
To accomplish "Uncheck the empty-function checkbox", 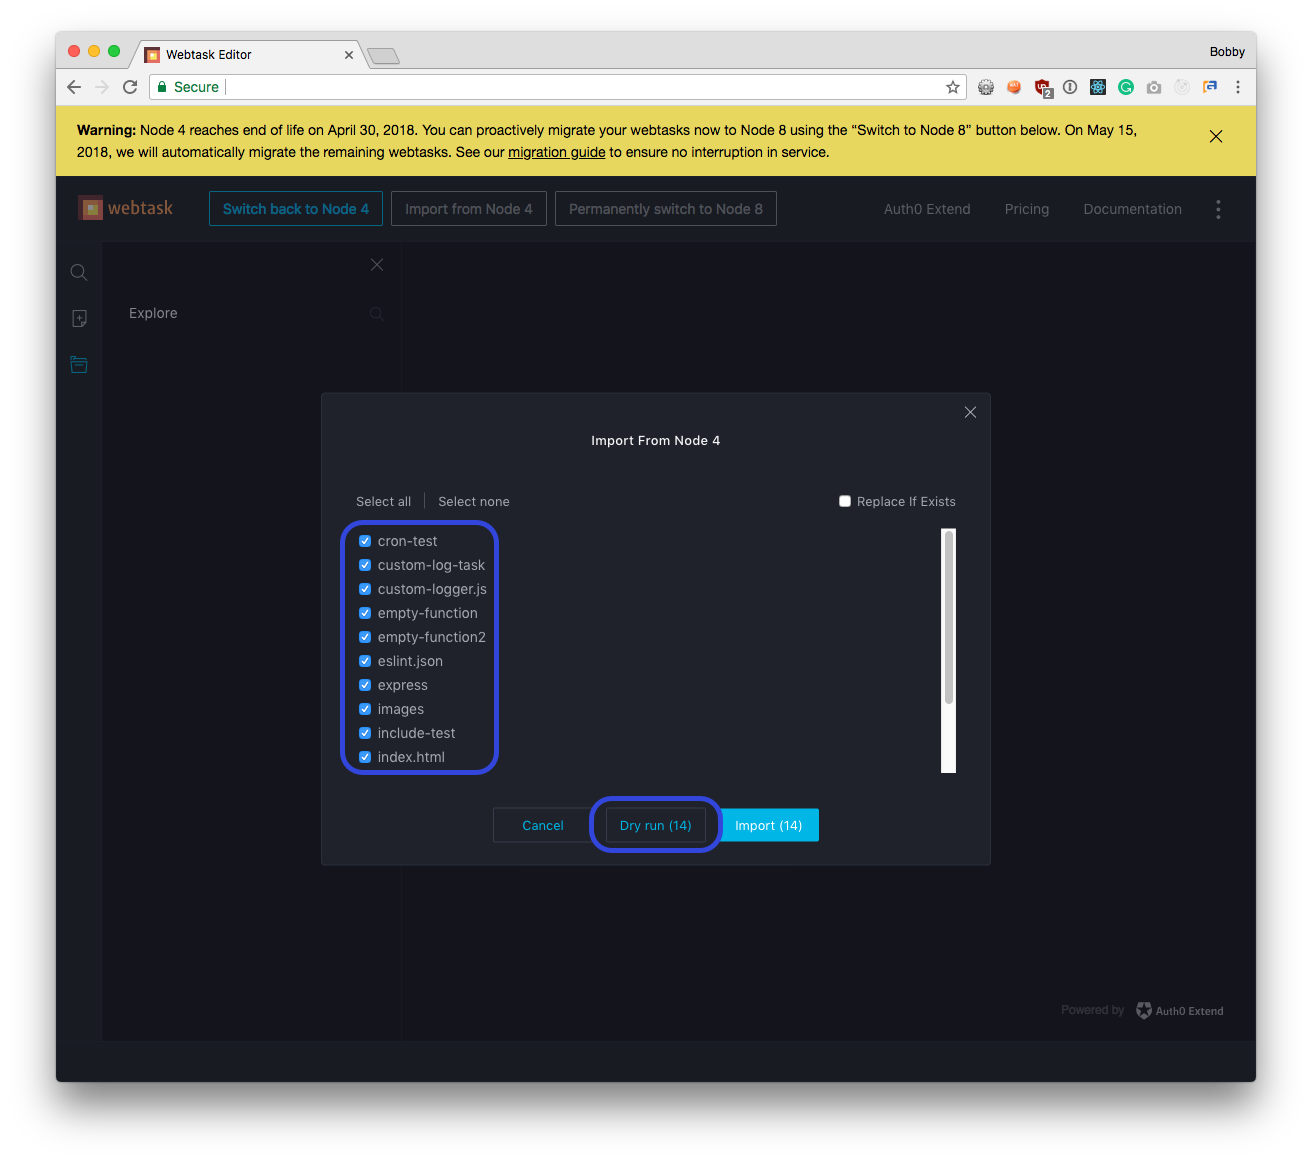I will point(365,613).
